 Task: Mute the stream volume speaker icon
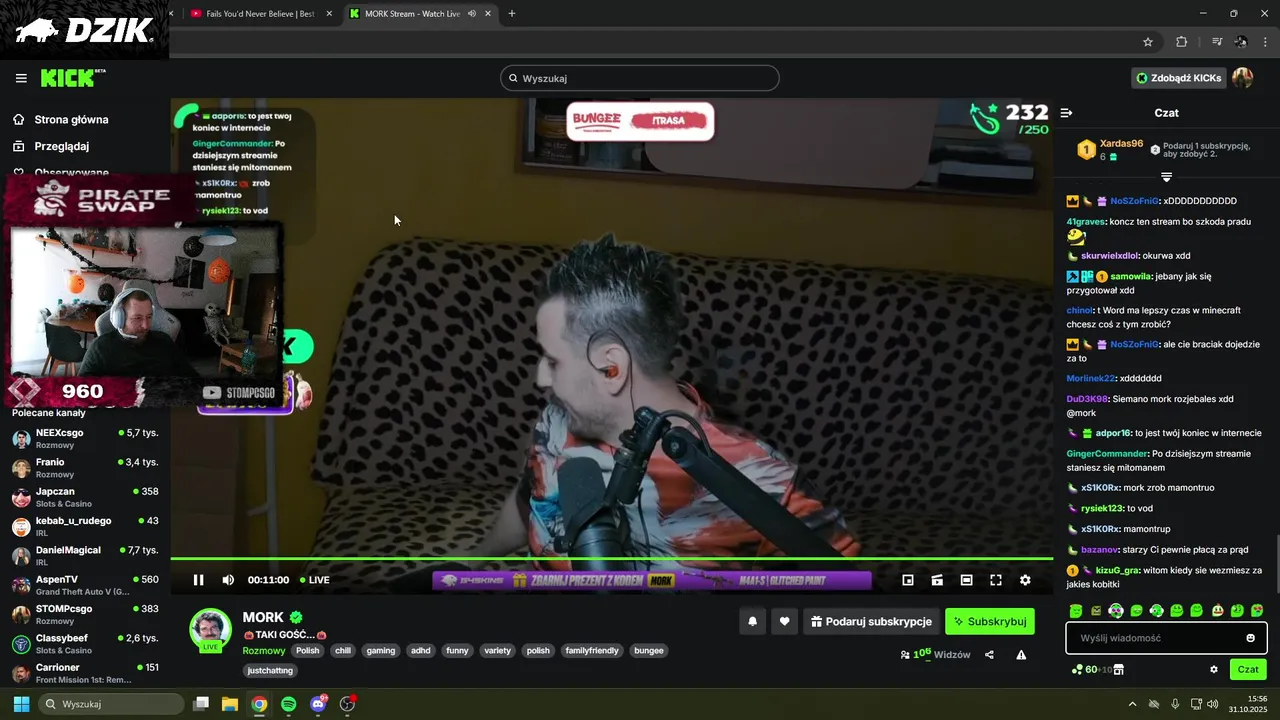(x=228, y=580)
